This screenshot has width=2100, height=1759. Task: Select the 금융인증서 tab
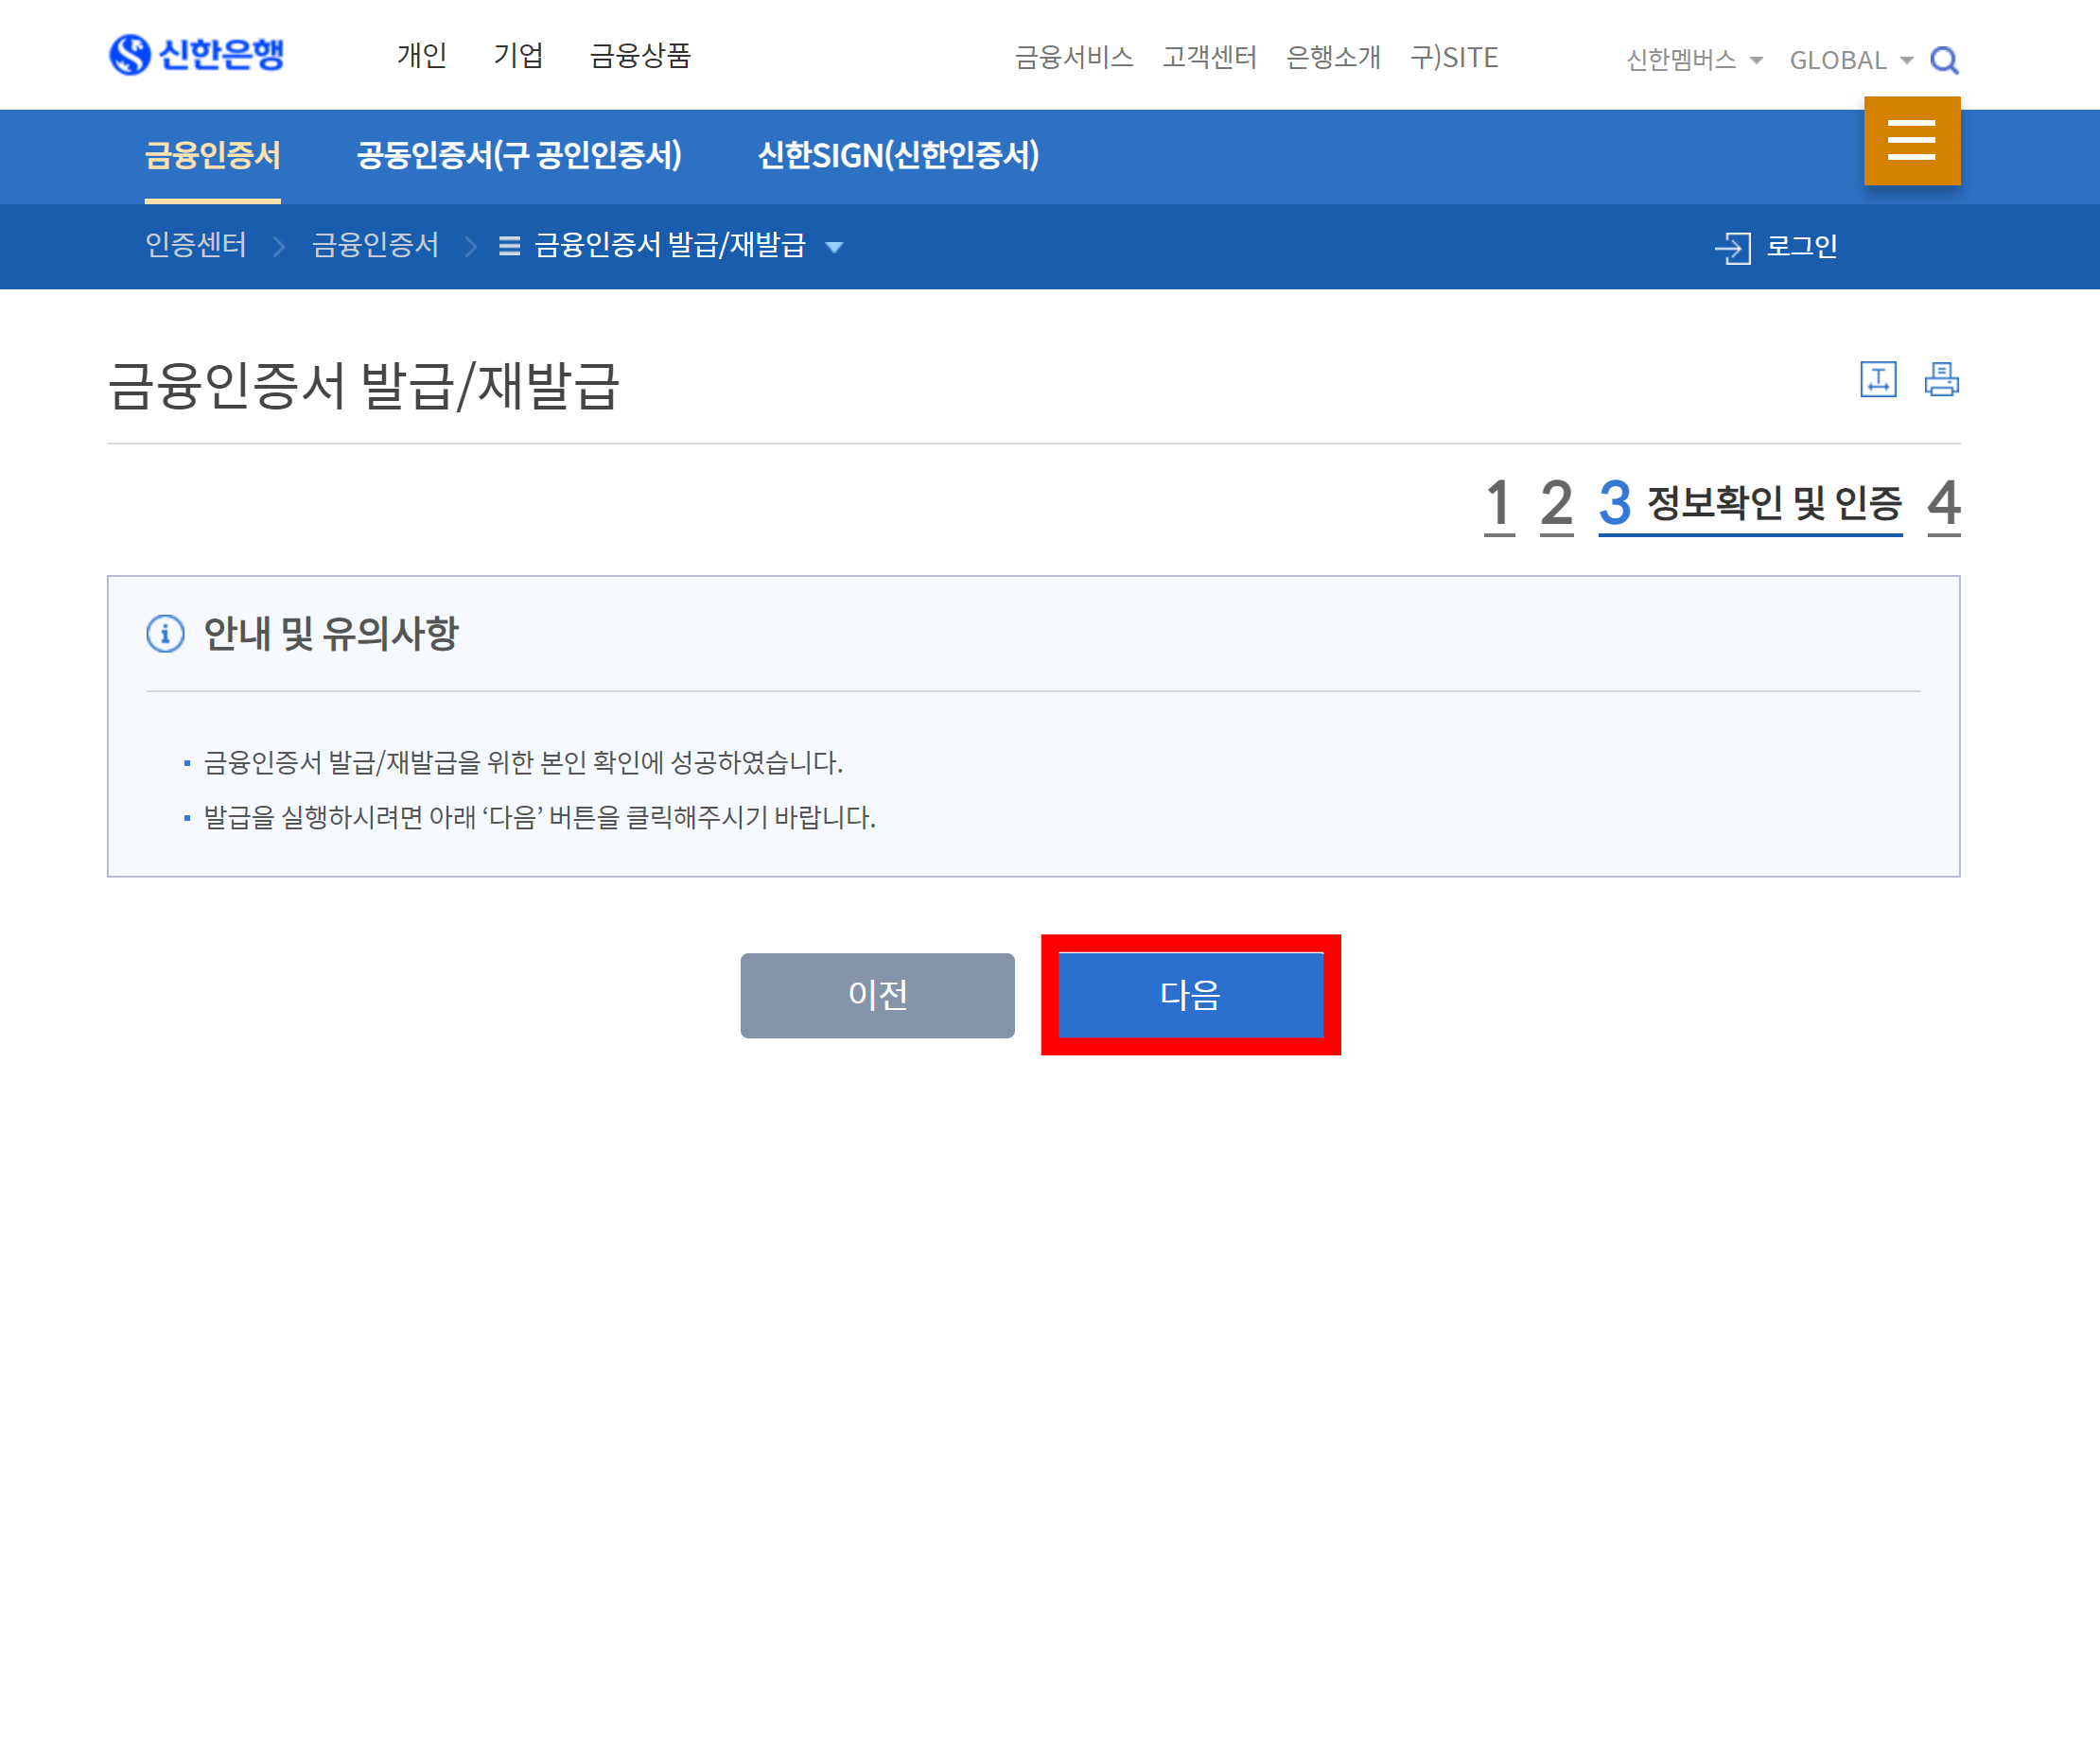tap(212, 155)
